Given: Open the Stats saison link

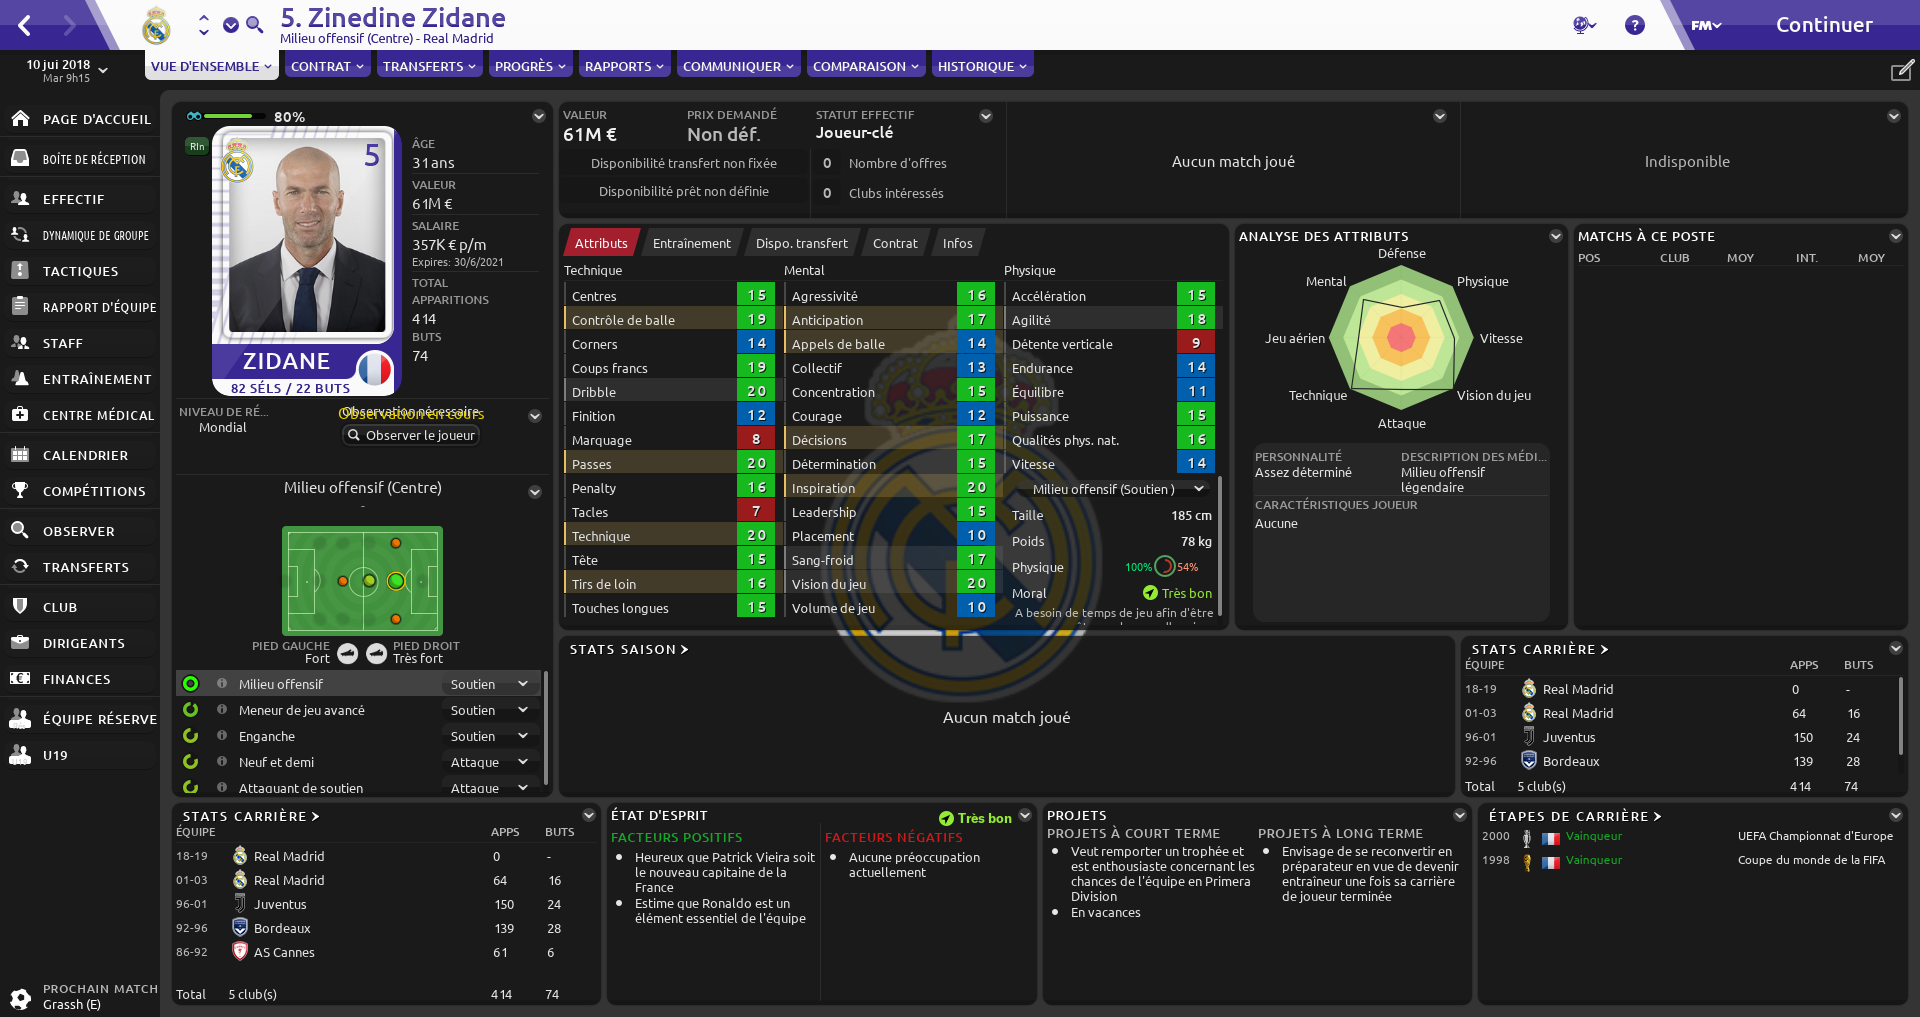Looking at the screenshot, I should pos(629,649).
